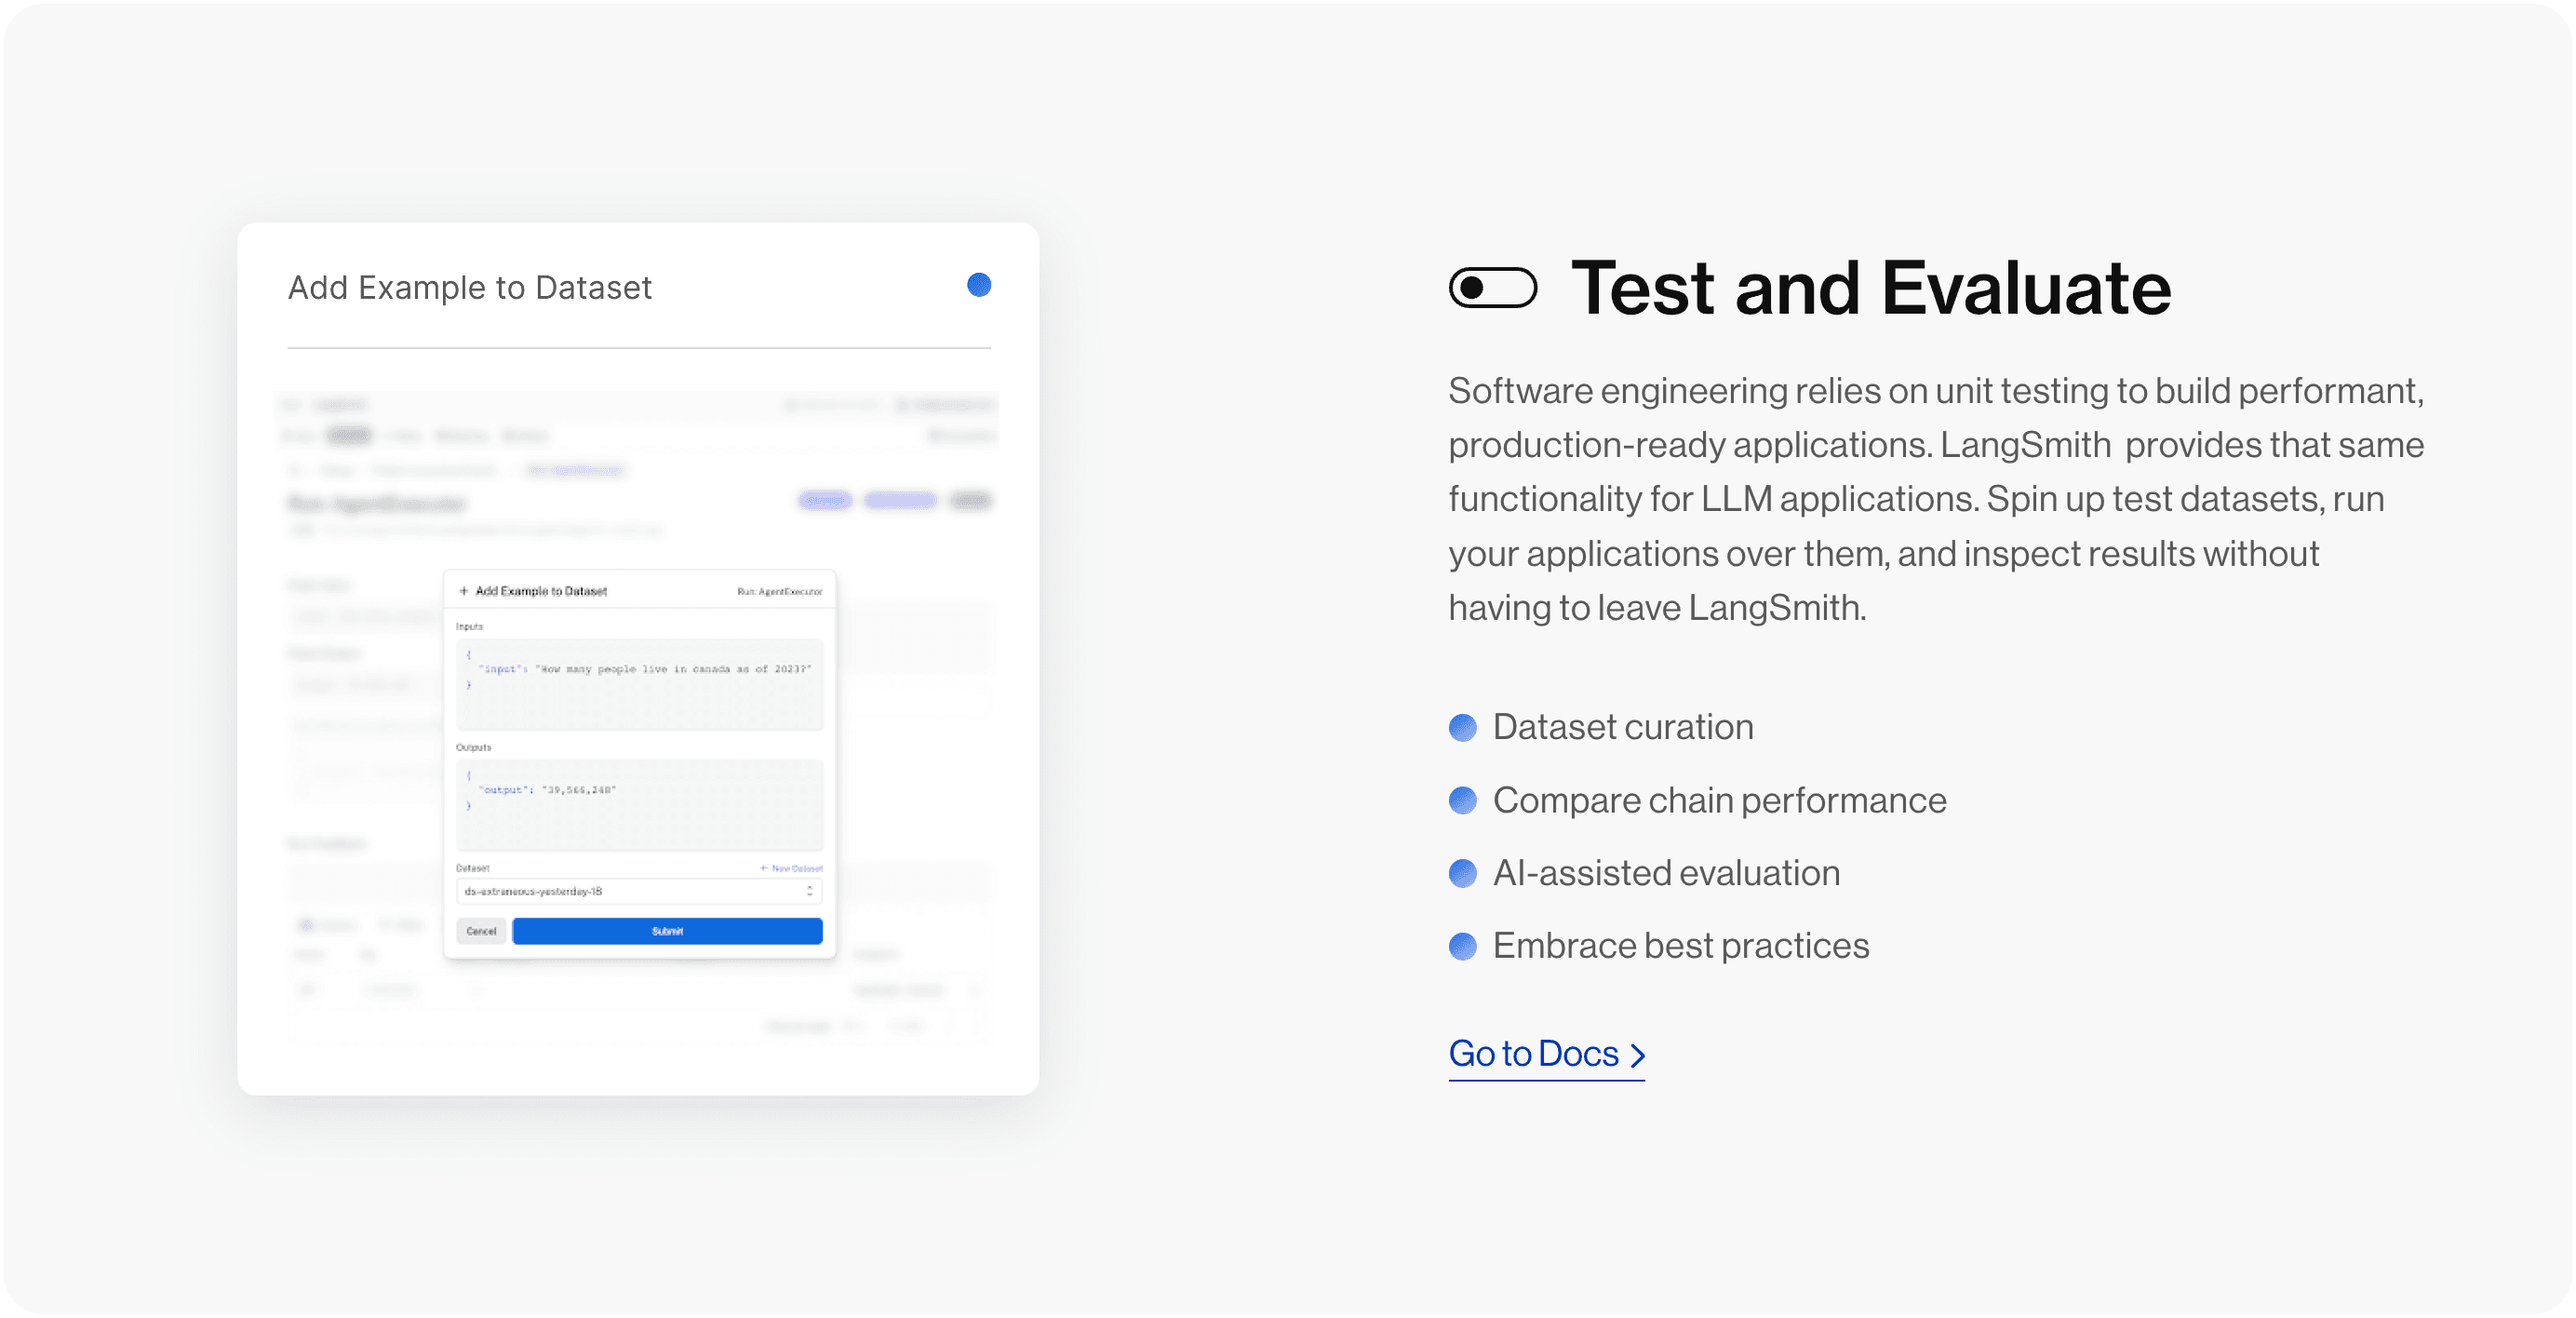Click the toggle icon beside Test and Evaluate
The width and height of the screenshot is (2576, 1318).
coord(1492,288)
